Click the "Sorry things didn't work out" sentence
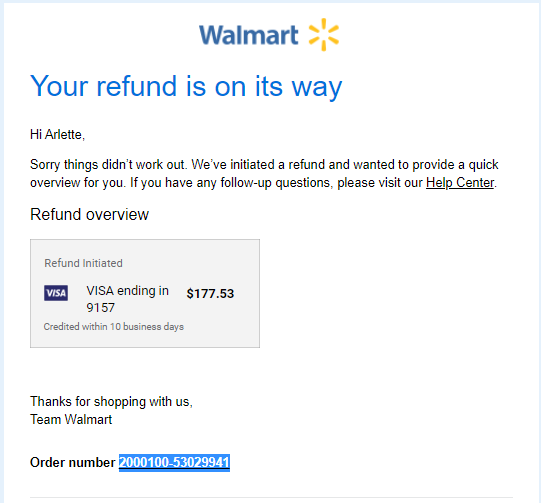 (108, 165)
